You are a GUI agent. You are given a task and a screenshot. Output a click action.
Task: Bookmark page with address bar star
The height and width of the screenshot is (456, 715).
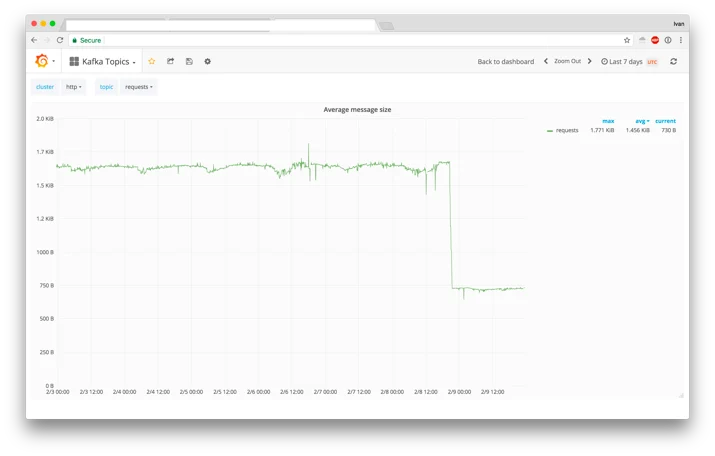pos(627,40)
